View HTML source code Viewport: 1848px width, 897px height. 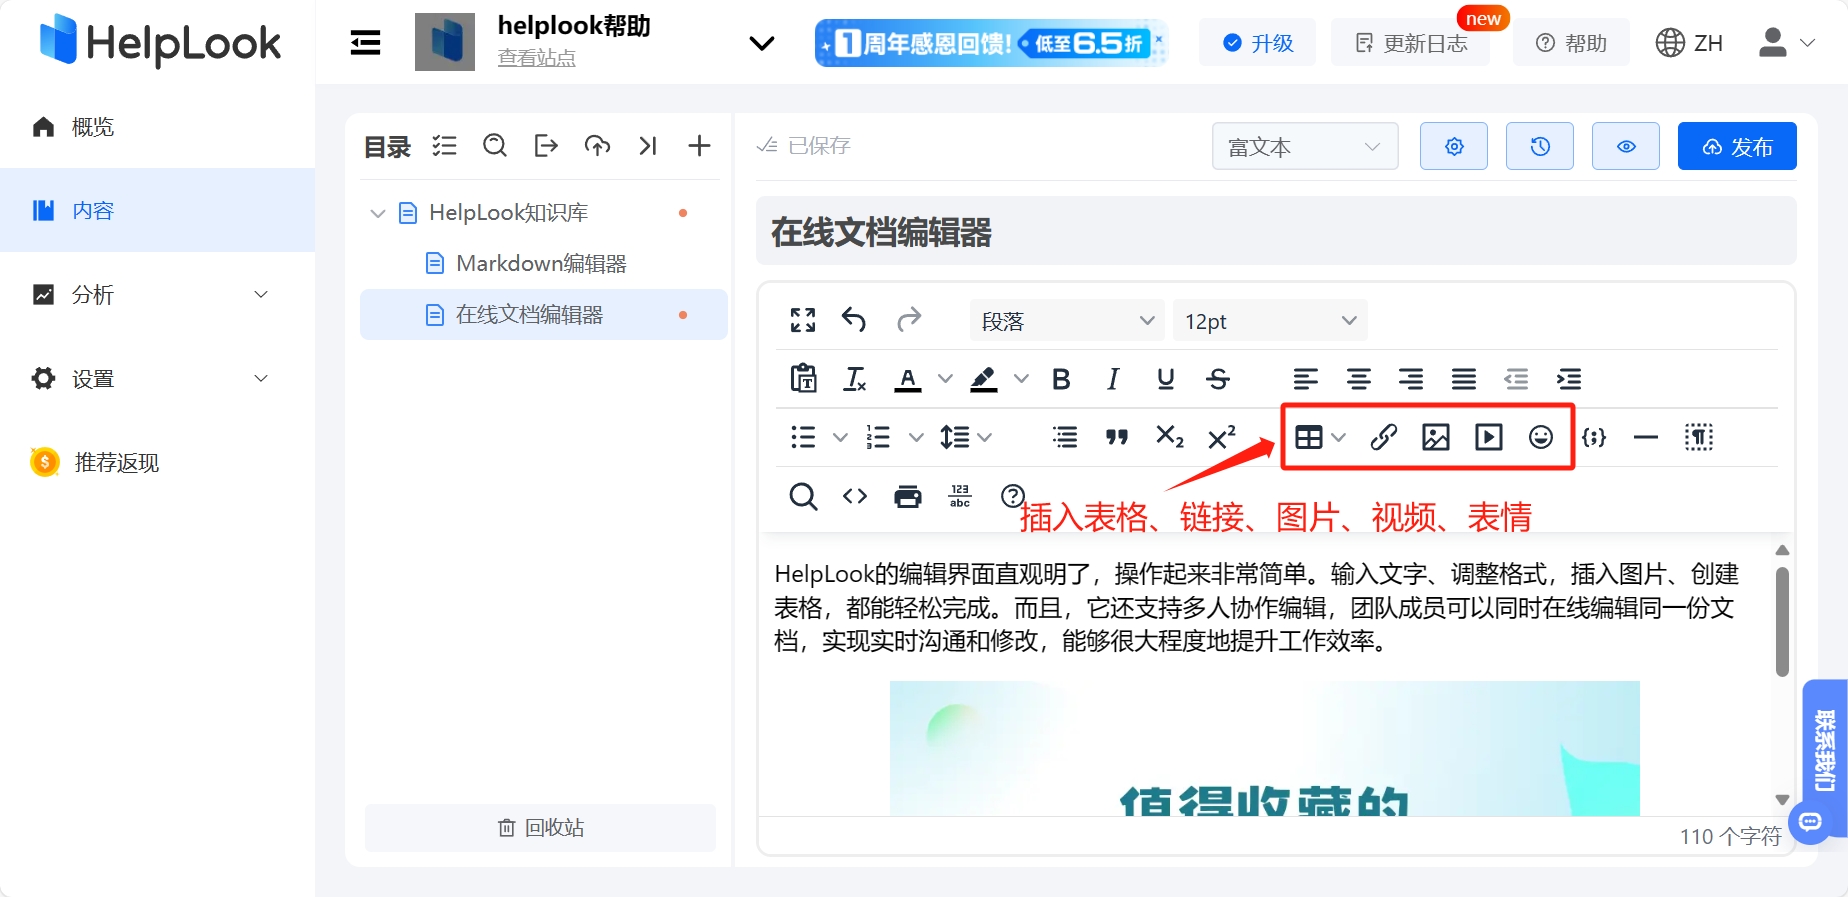click(855, 496)
